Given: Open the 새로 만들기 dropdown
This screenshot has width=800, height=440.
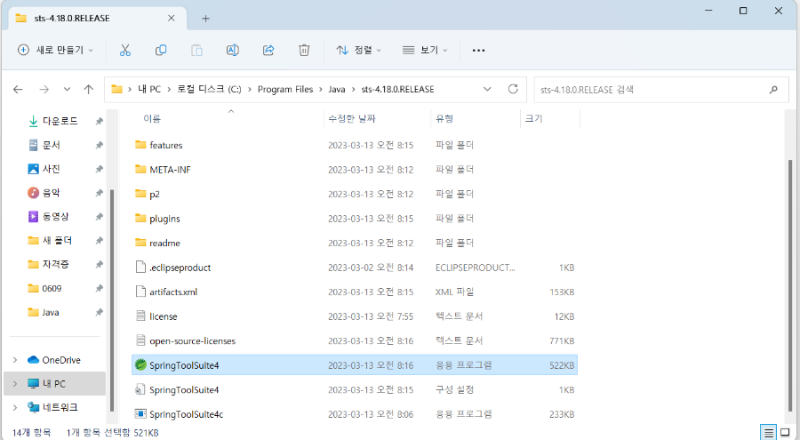Looking at the screenshot, I should point(55,50).
